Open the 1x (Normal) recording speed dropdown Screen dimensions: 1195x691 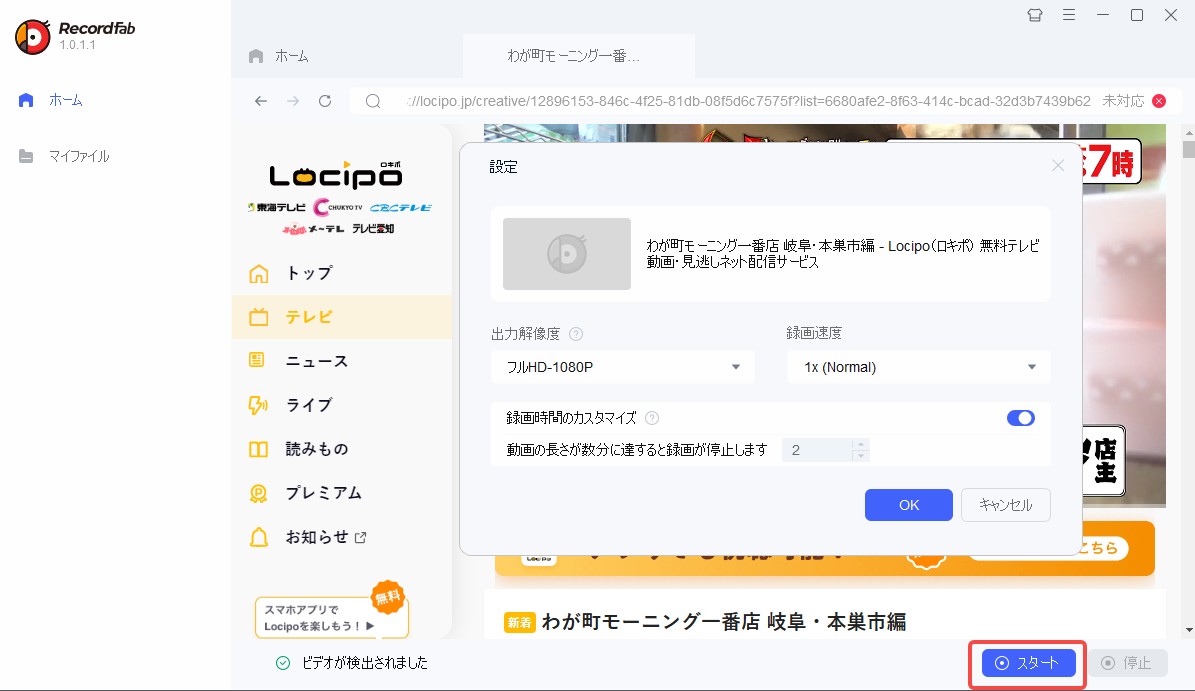tap(918, 367)
